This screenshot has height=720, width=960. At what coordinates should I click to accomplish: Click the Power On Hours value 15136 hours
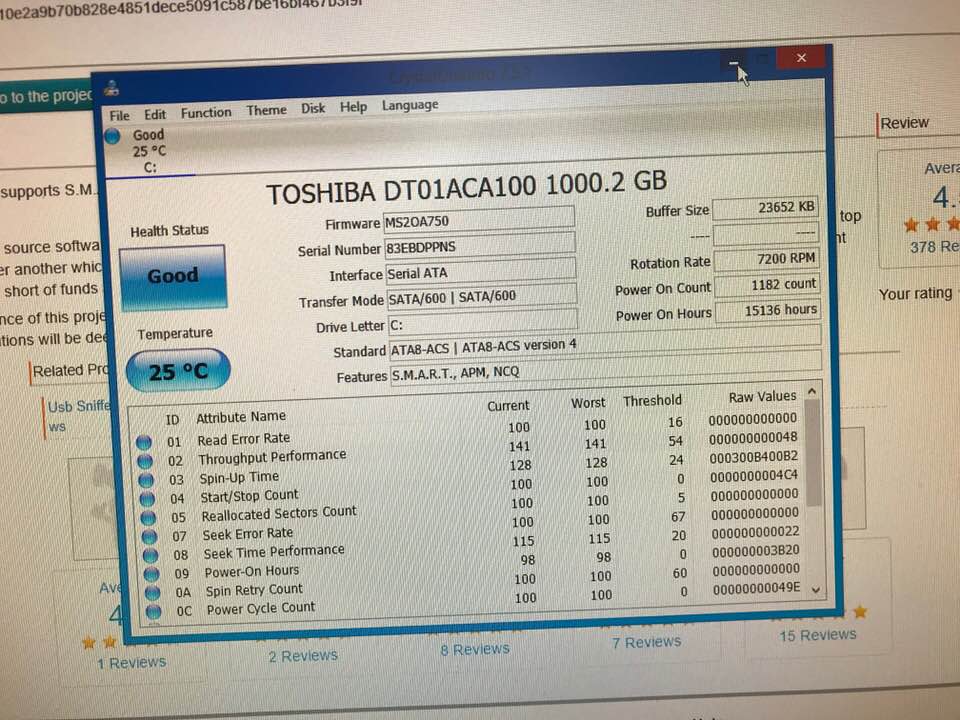point(768,310)
